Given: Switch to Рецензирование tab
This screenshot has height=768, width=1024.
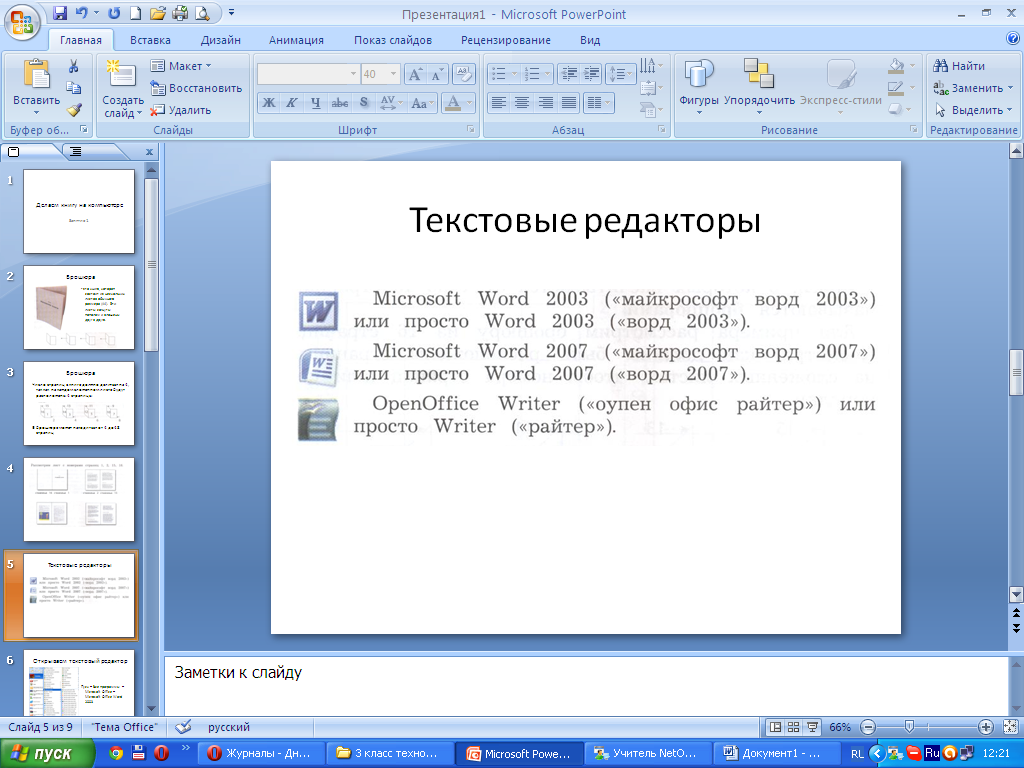Looking at the screenshot, I should coord(506,40).
